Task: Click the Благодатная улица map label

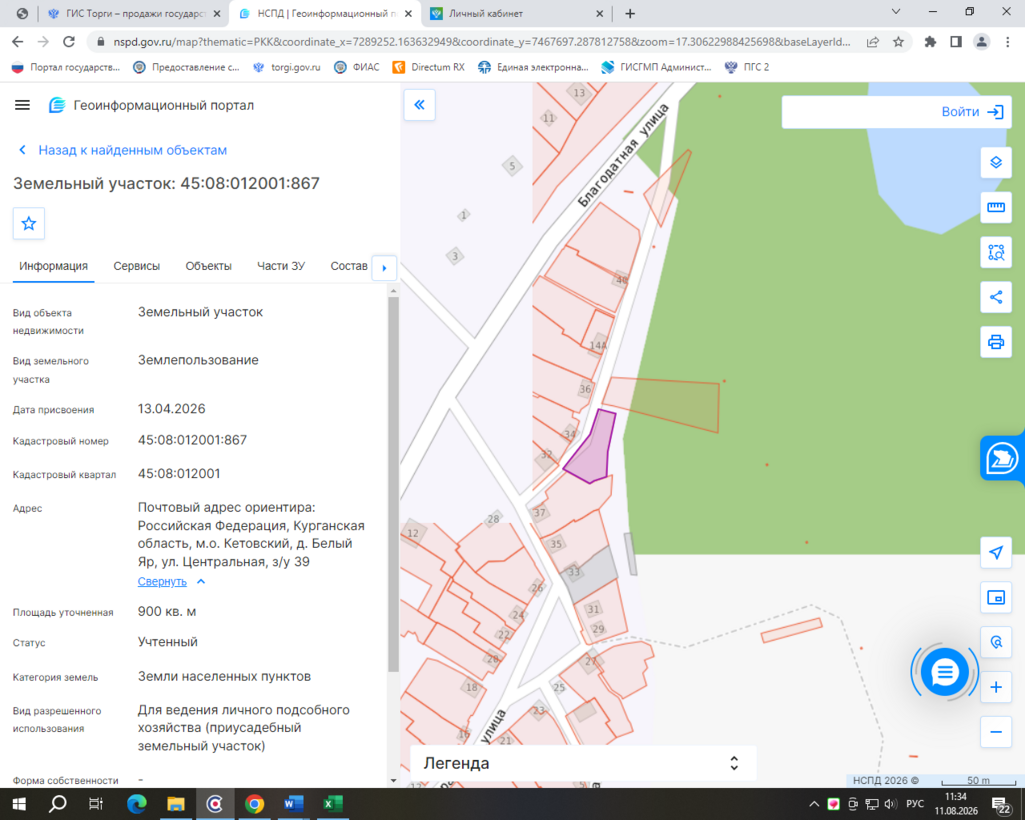Action: pos(623,156)
